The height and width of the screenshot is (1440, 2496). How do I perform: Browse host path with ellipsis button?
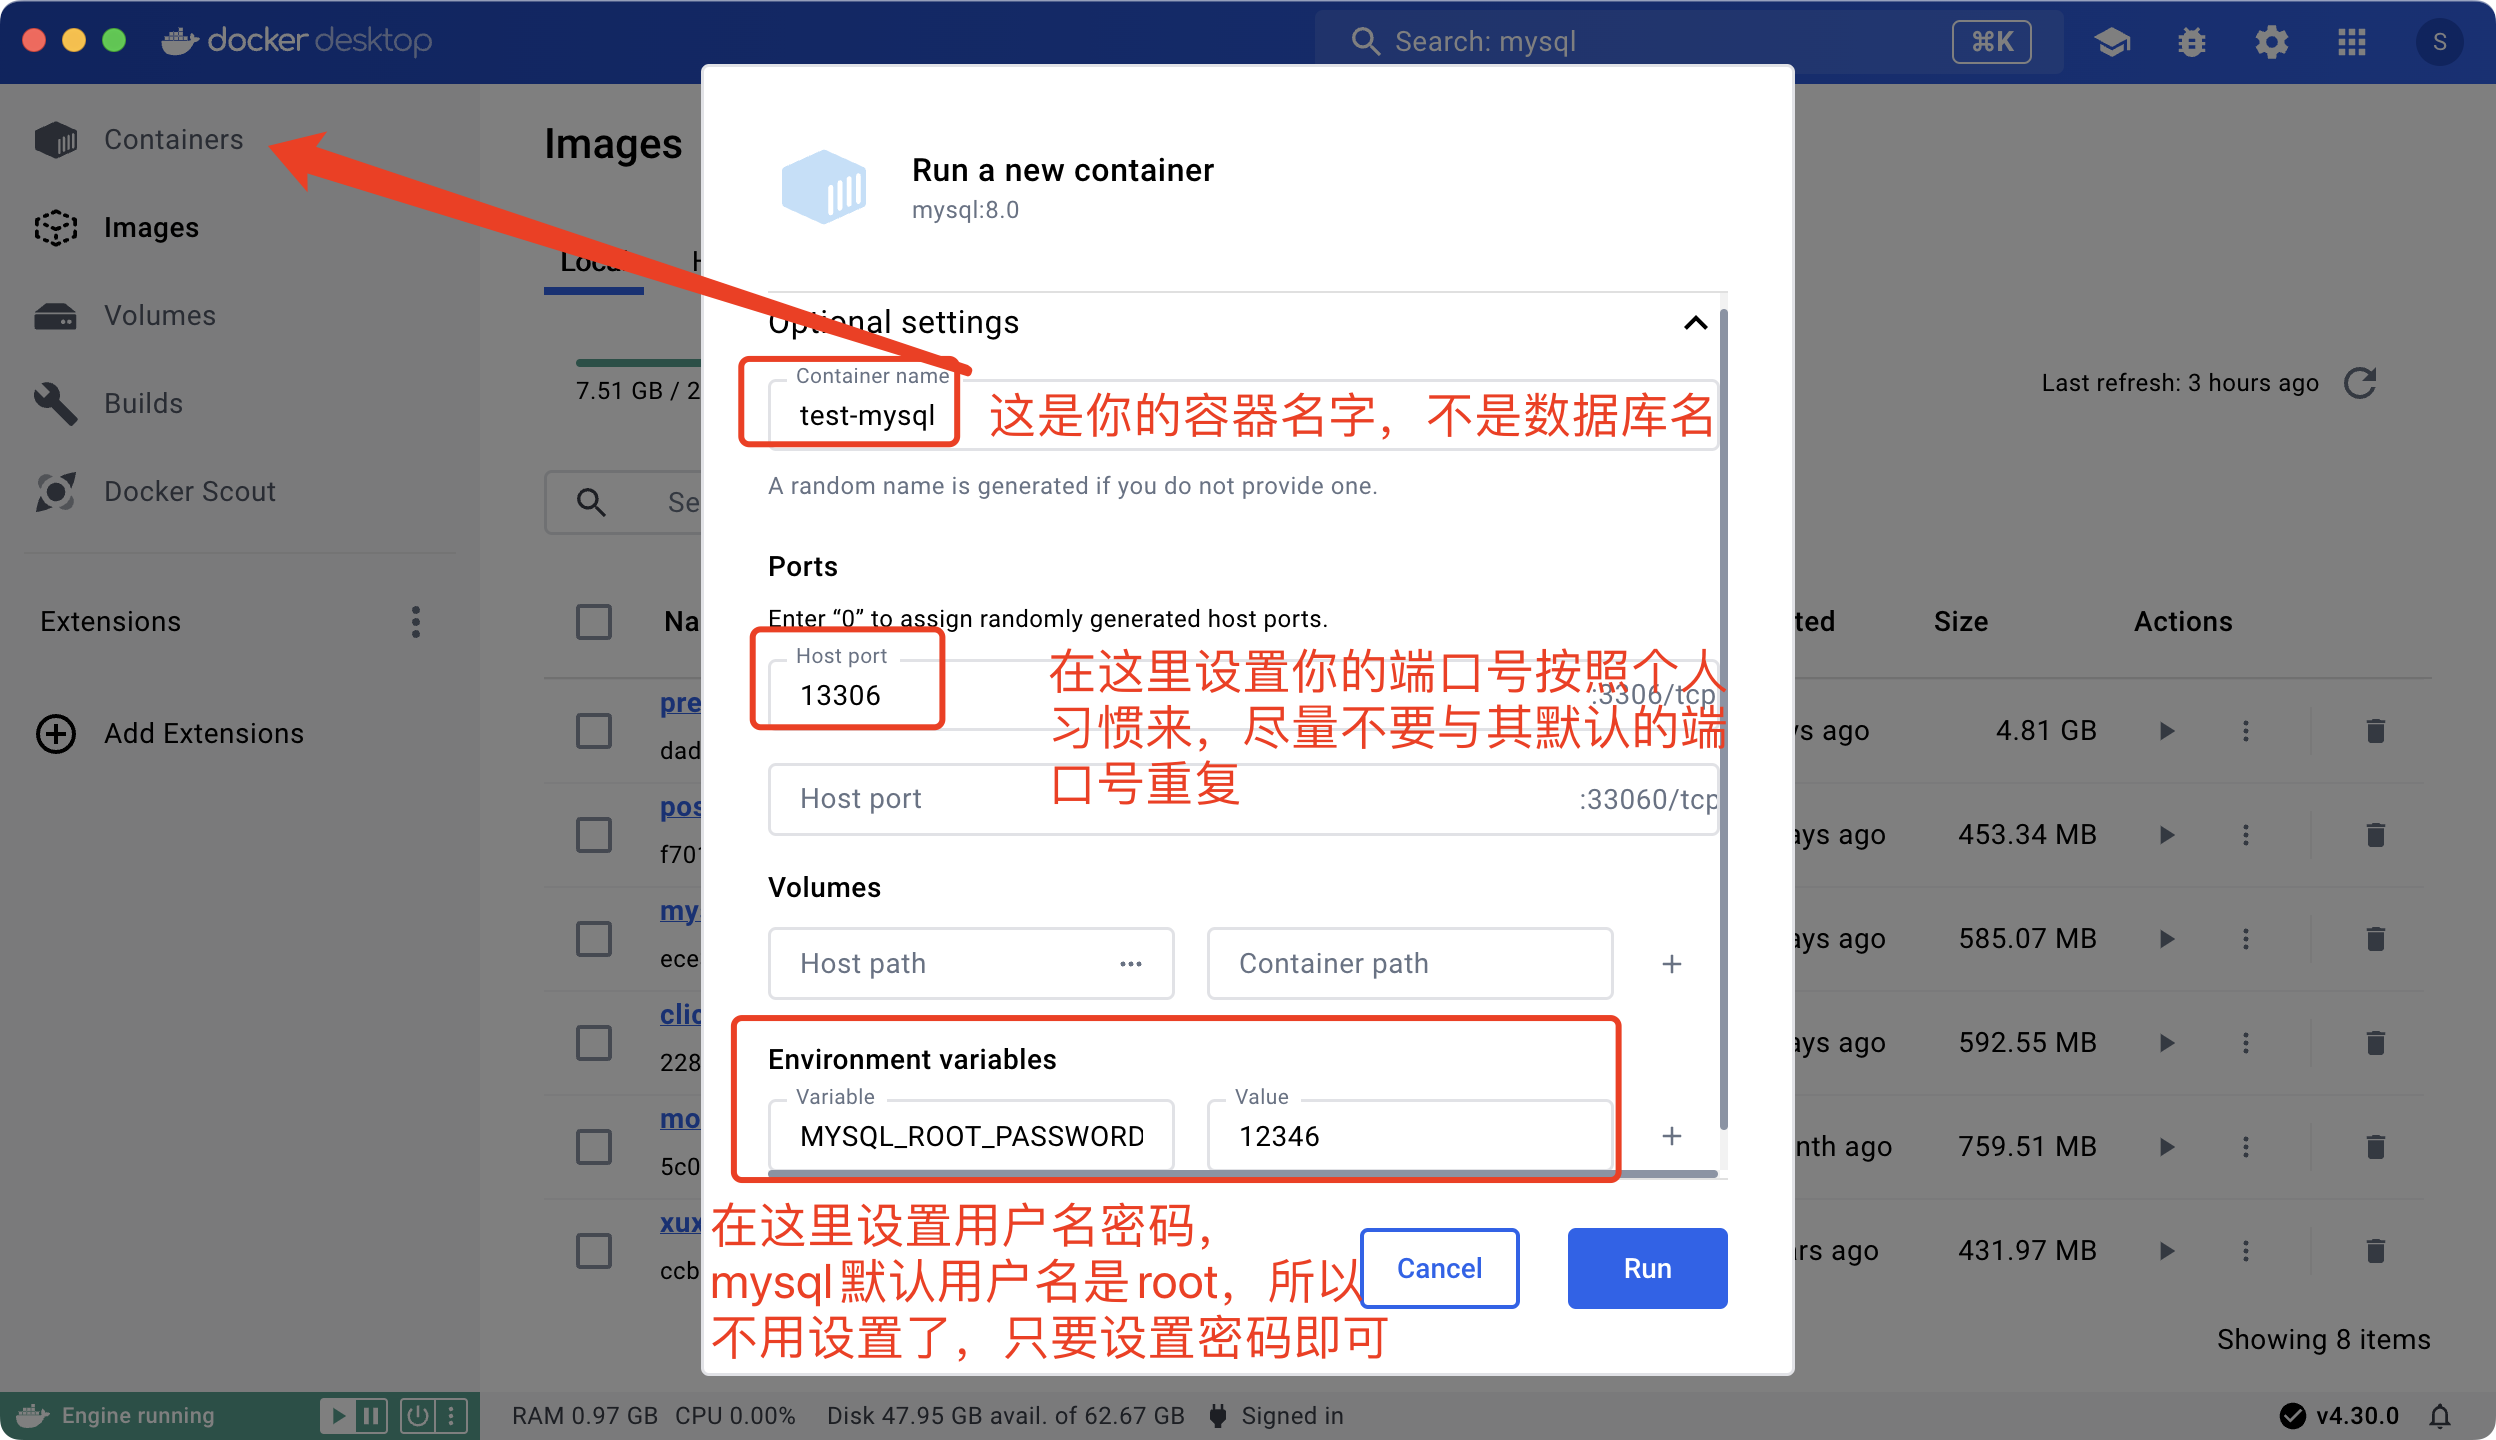tap(1131, 964)
